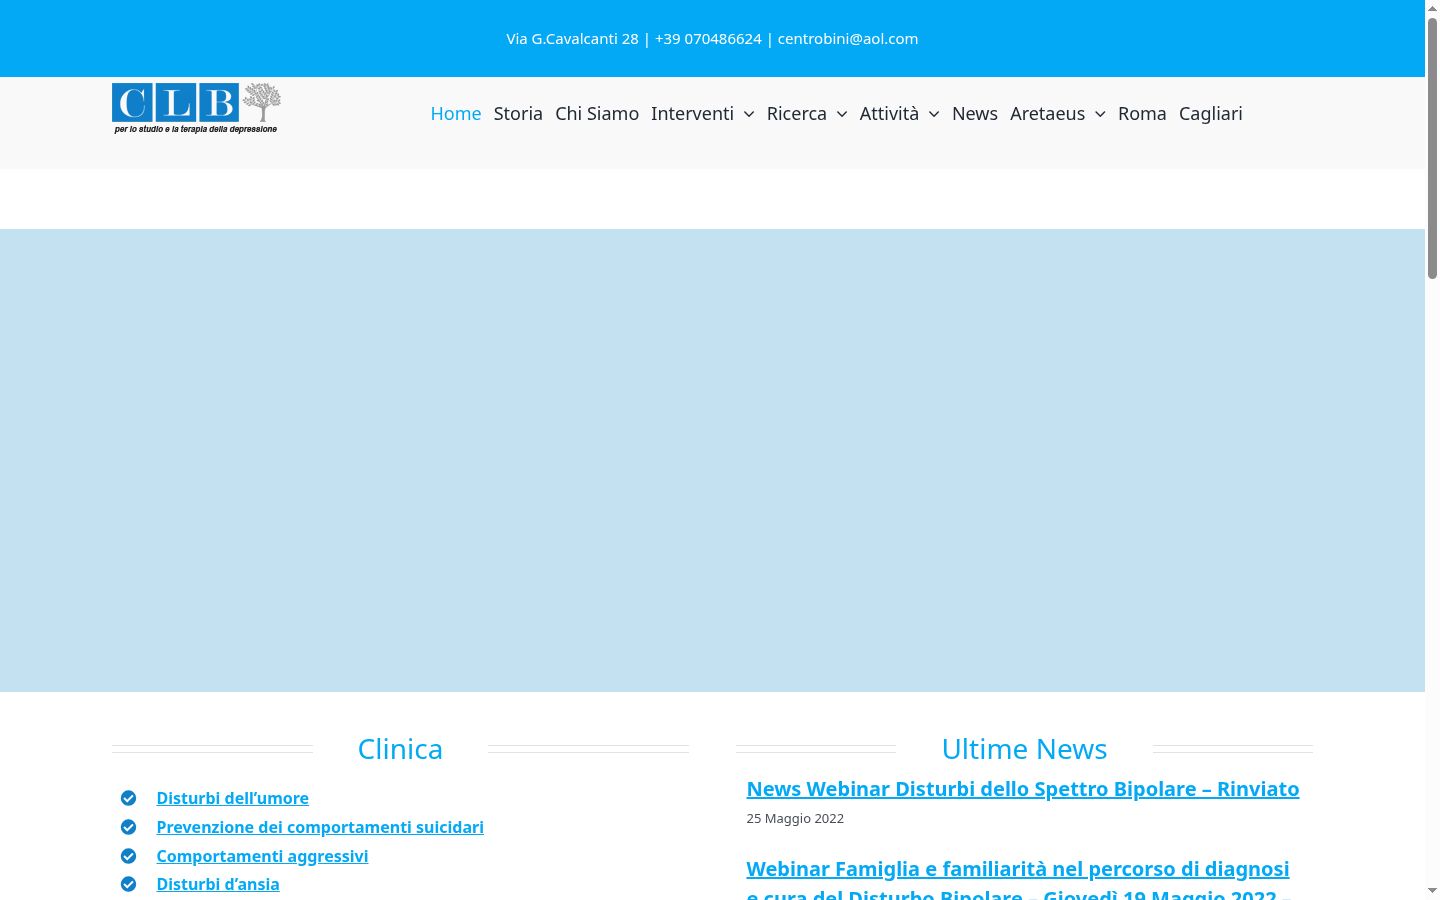Open the Attività menu label

889,114
